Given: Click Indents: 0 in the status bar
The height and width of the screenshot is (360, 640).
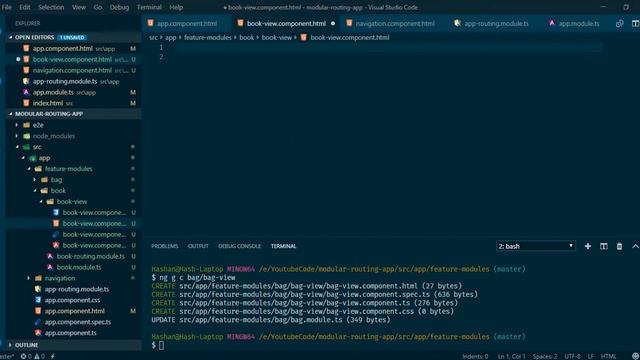Looking at the screenshot, I should click(x=475, y=356).
